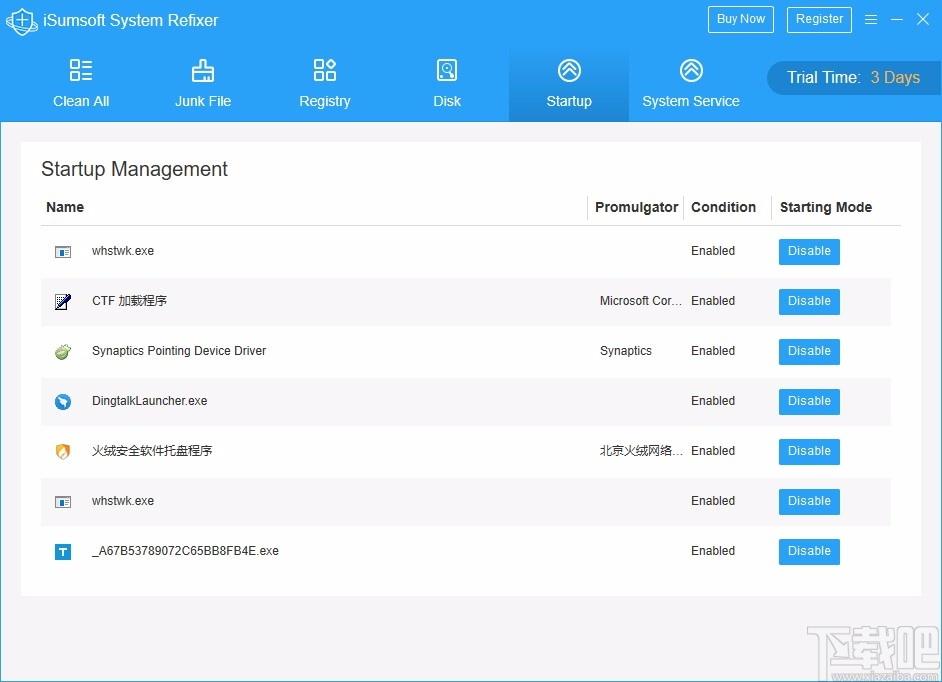Click the iSumsoft shield logo icon
Screen dimensions: 942x682
click(22, 21)
